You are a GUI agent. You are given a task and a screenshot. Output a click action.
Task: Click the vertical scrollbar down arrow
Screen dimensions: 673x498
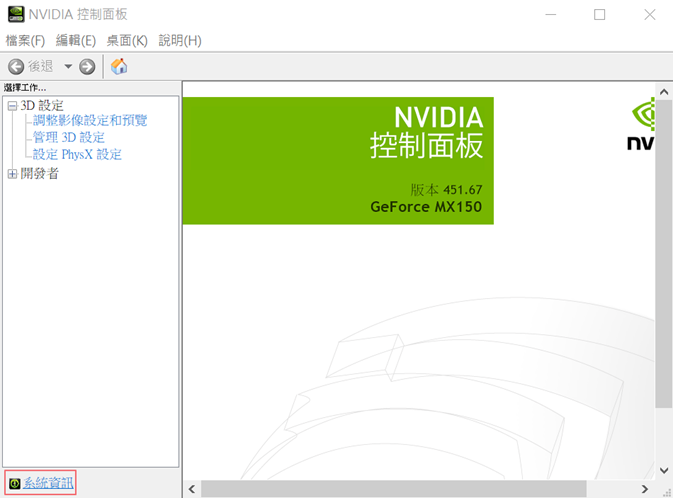(x=664, y=471)
